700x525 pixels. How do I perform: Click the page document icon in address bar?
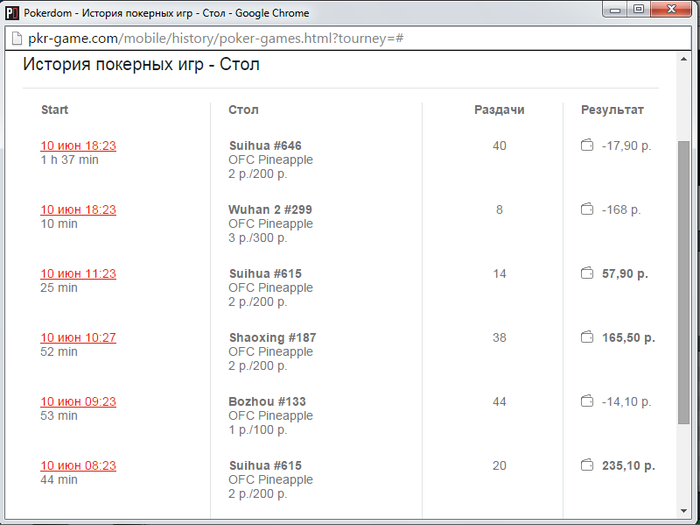[17, 38]
